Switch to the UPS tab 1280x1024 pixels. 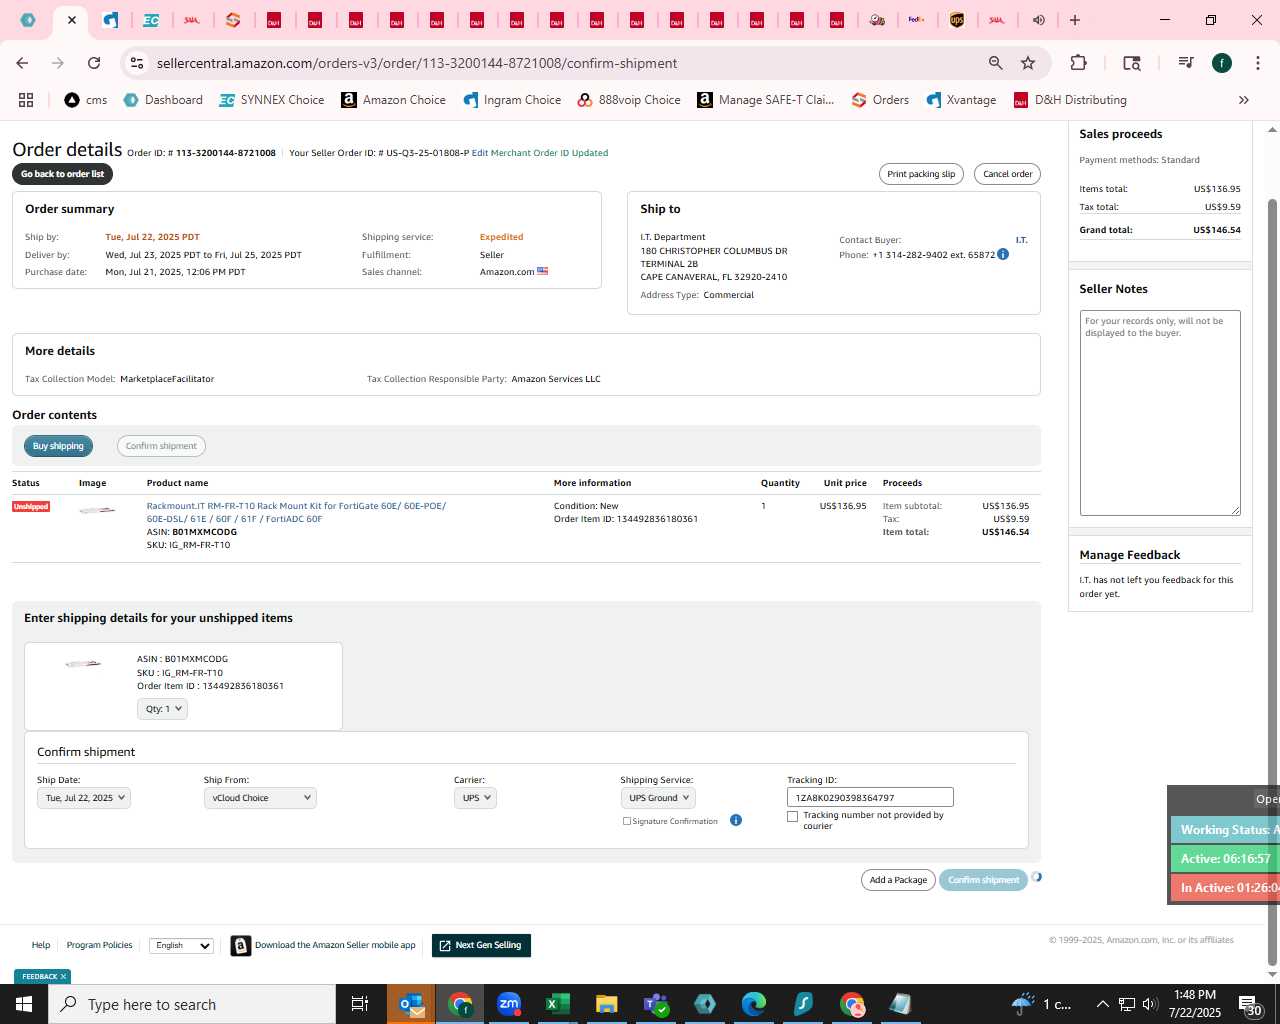pos(957,20)
